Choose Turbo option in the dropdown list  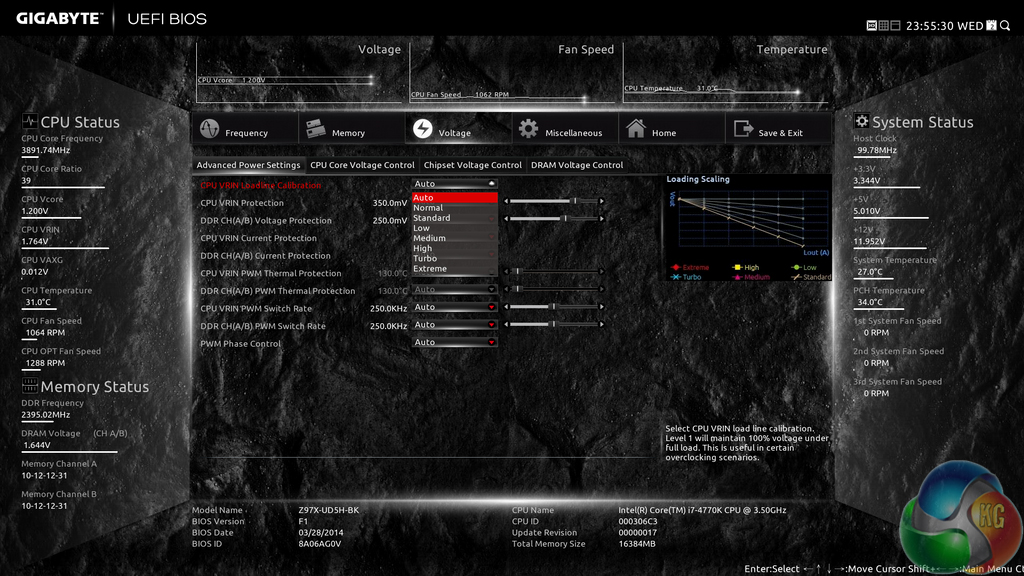coord(426,259)
